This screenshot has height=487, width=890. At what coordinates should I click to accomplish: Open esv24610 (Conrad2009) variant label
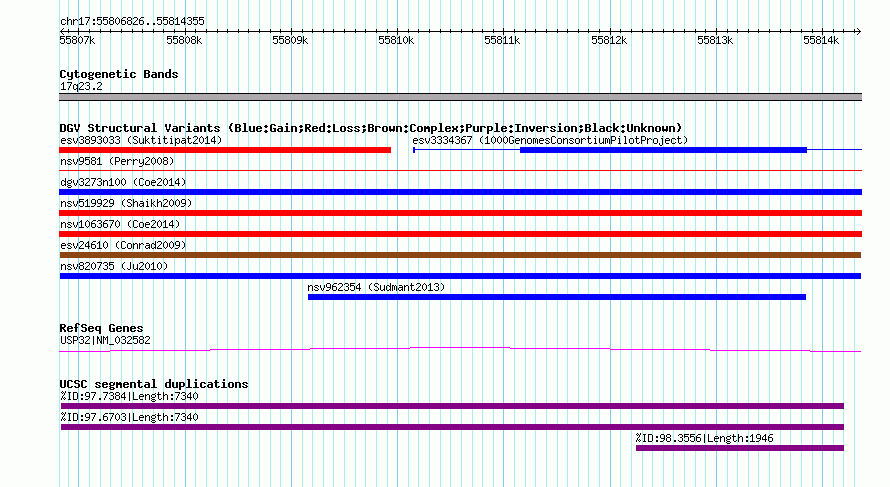point(123,245)
